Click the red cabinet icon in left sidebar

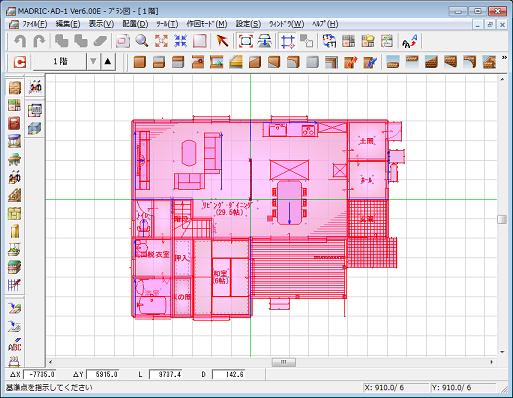pyautogui.click(x=14, y=124)
